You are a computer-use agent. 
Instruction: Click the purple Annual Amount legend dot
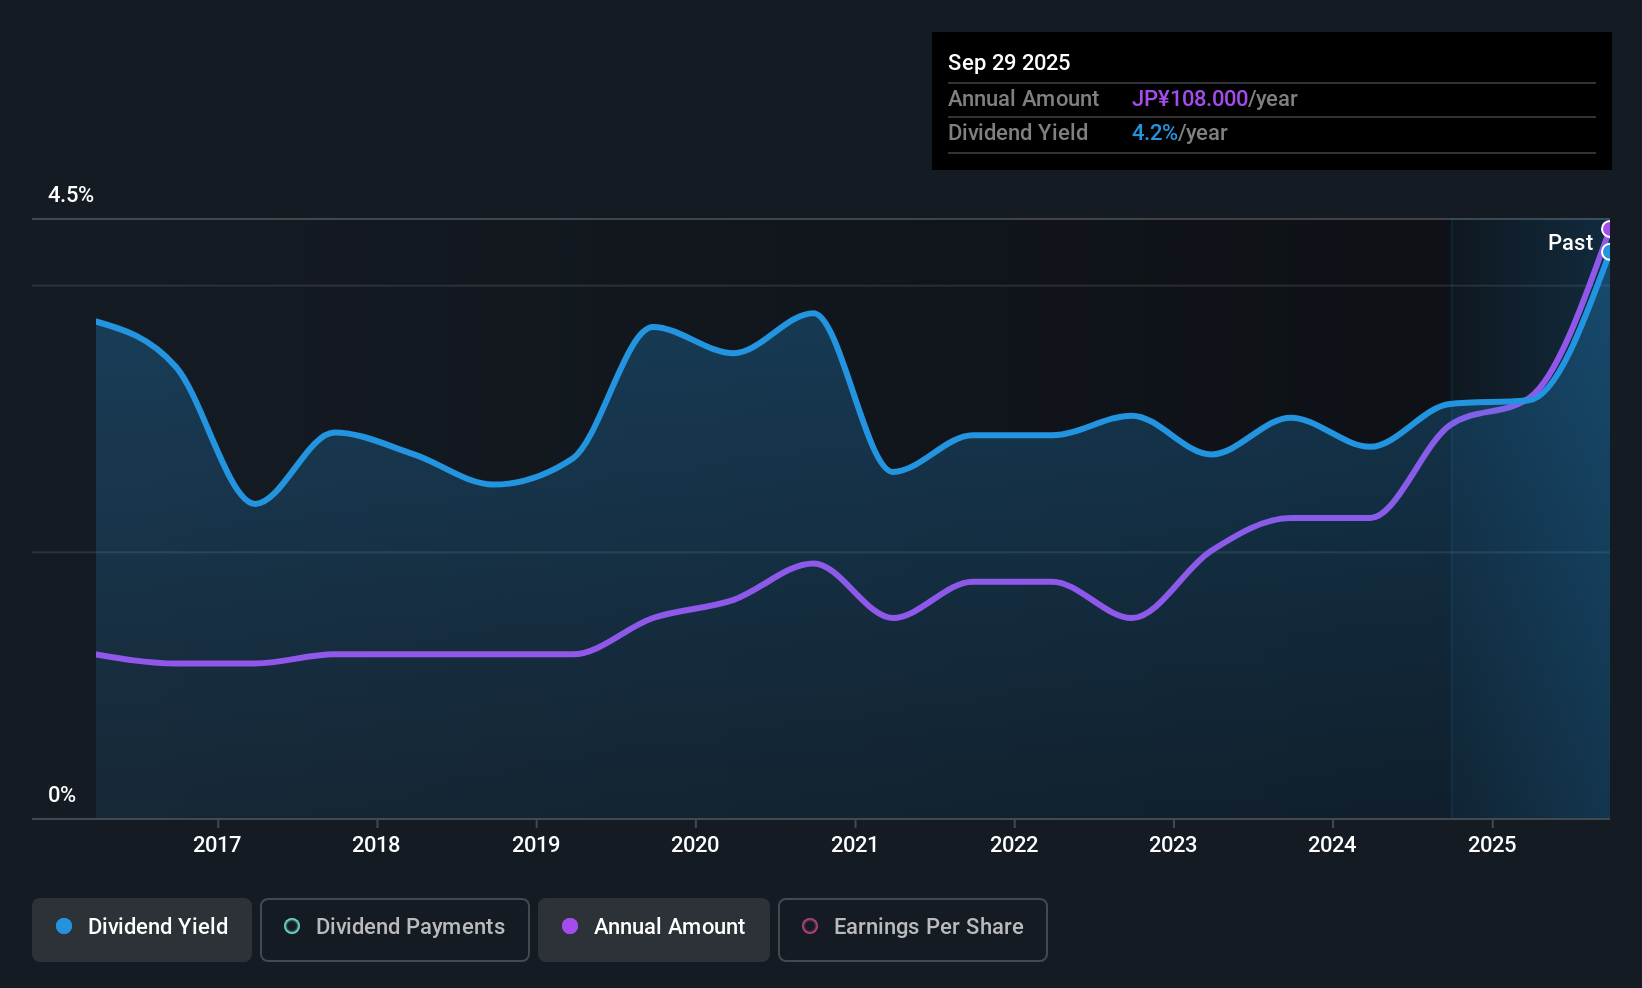pyautogui.click(x=568, y=927)
